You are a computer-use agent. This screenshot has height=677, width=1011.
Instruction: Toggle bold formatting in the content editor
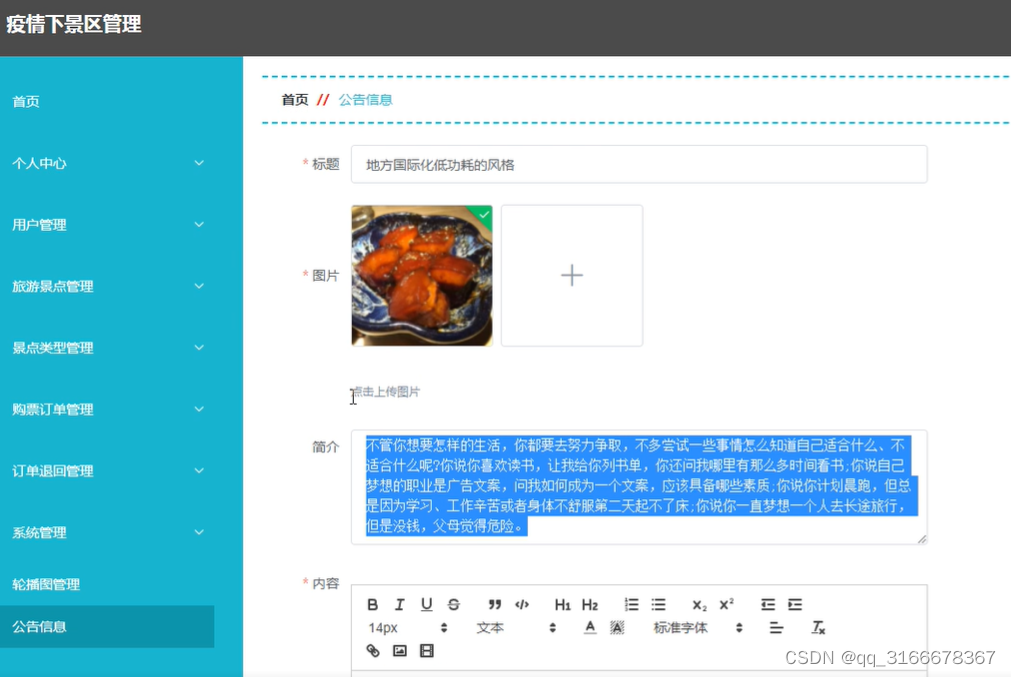coord(372,603)
